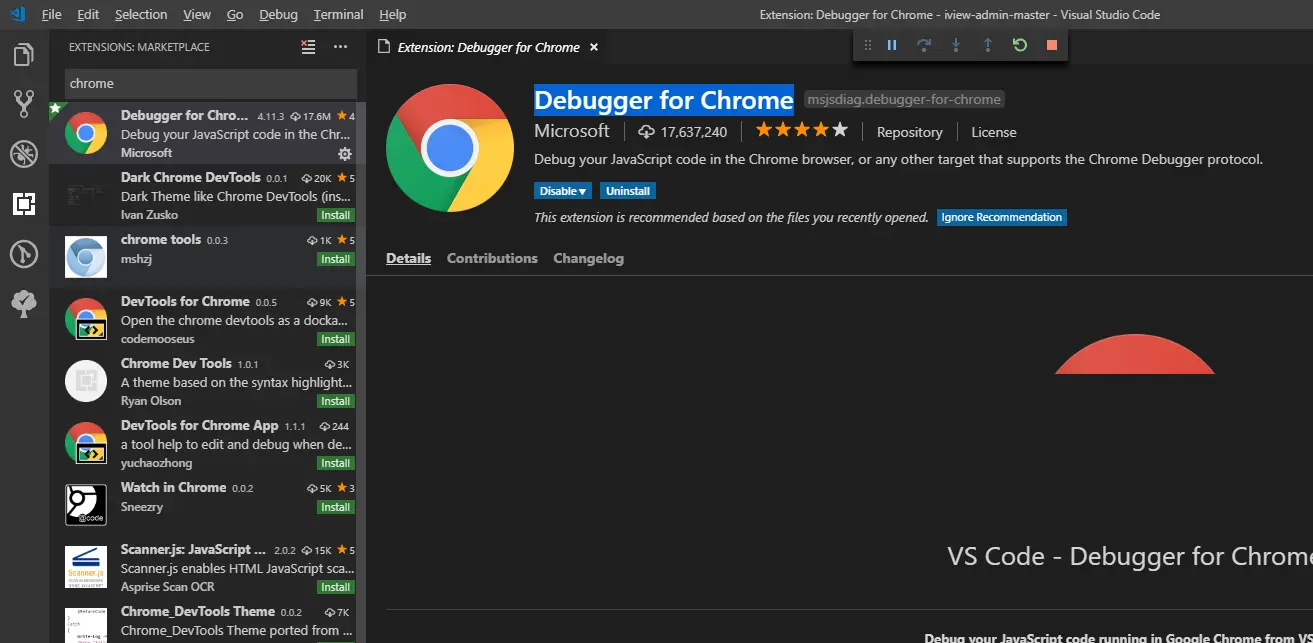Install Chrome Dev Tools by Ryan Olson
The width and height of the screenshot is (1313, 643).
point(336,401)
